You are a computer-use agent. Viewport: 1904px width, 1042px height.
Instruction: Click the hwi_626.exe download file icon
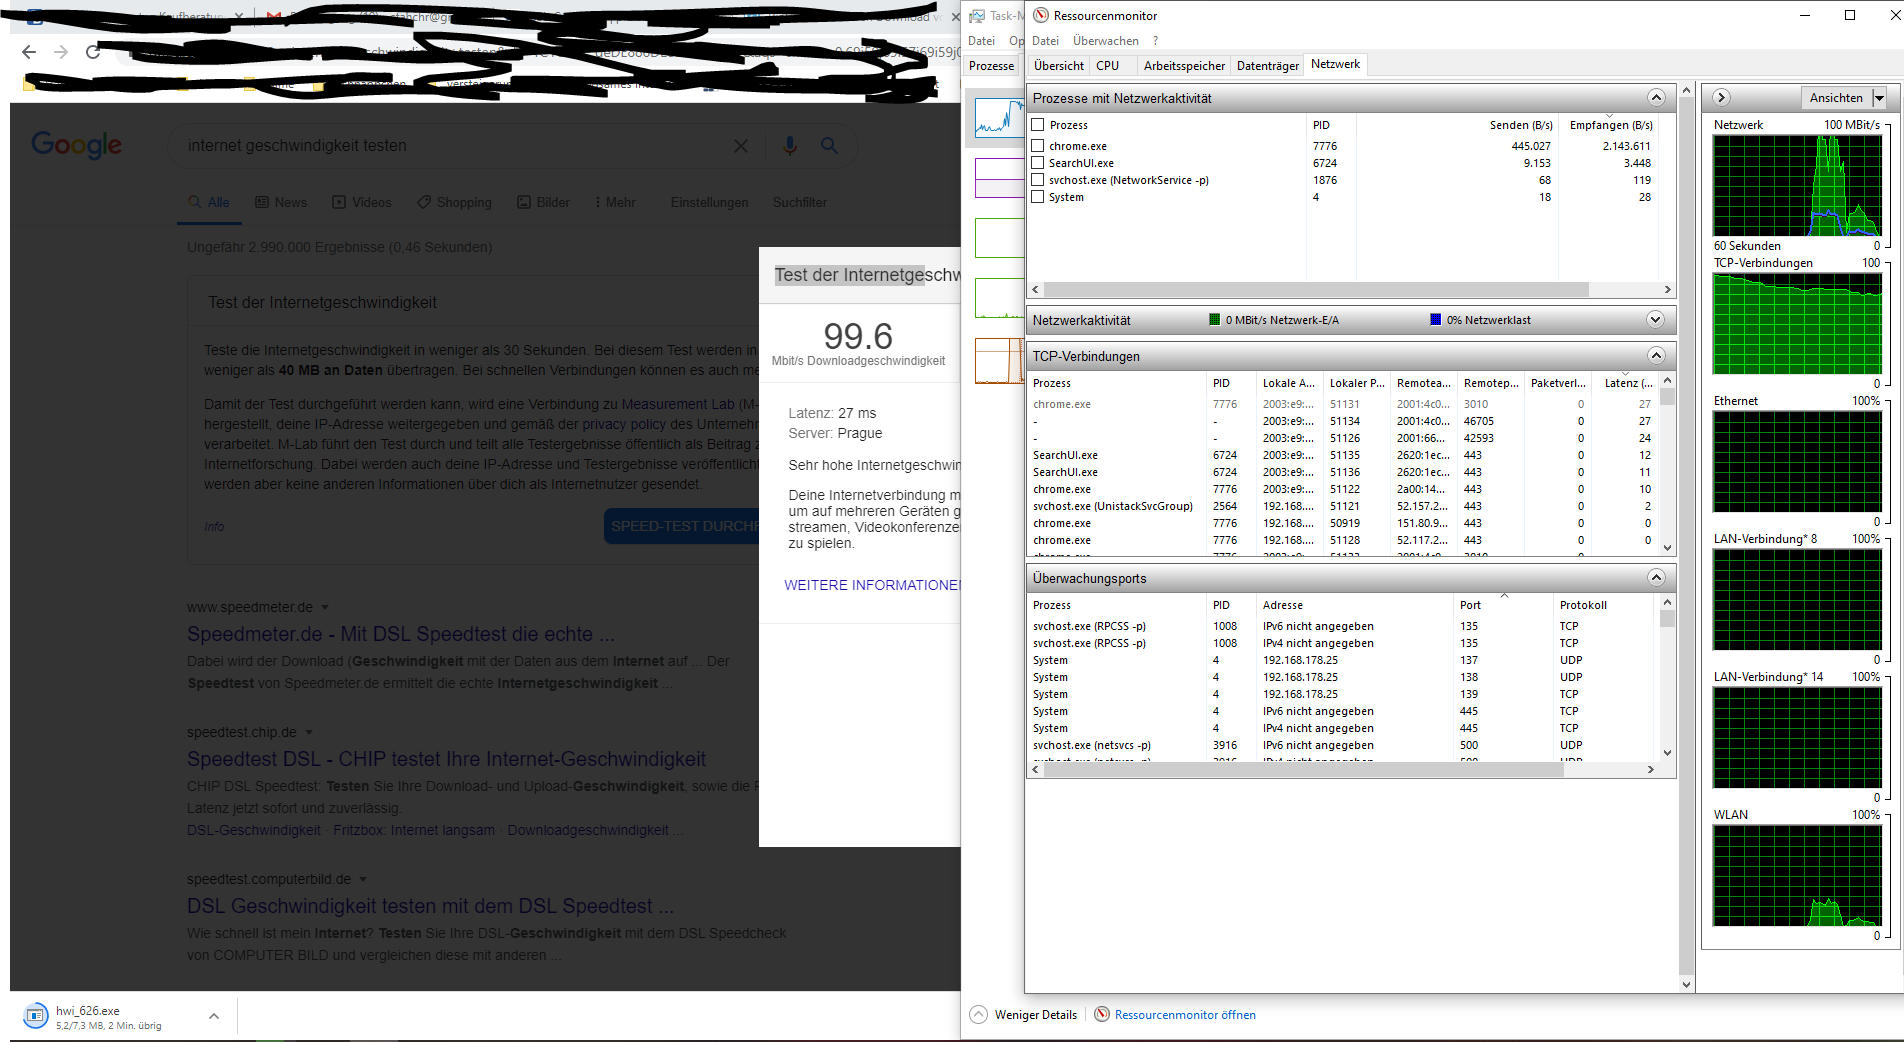(x=35, y=1016)
